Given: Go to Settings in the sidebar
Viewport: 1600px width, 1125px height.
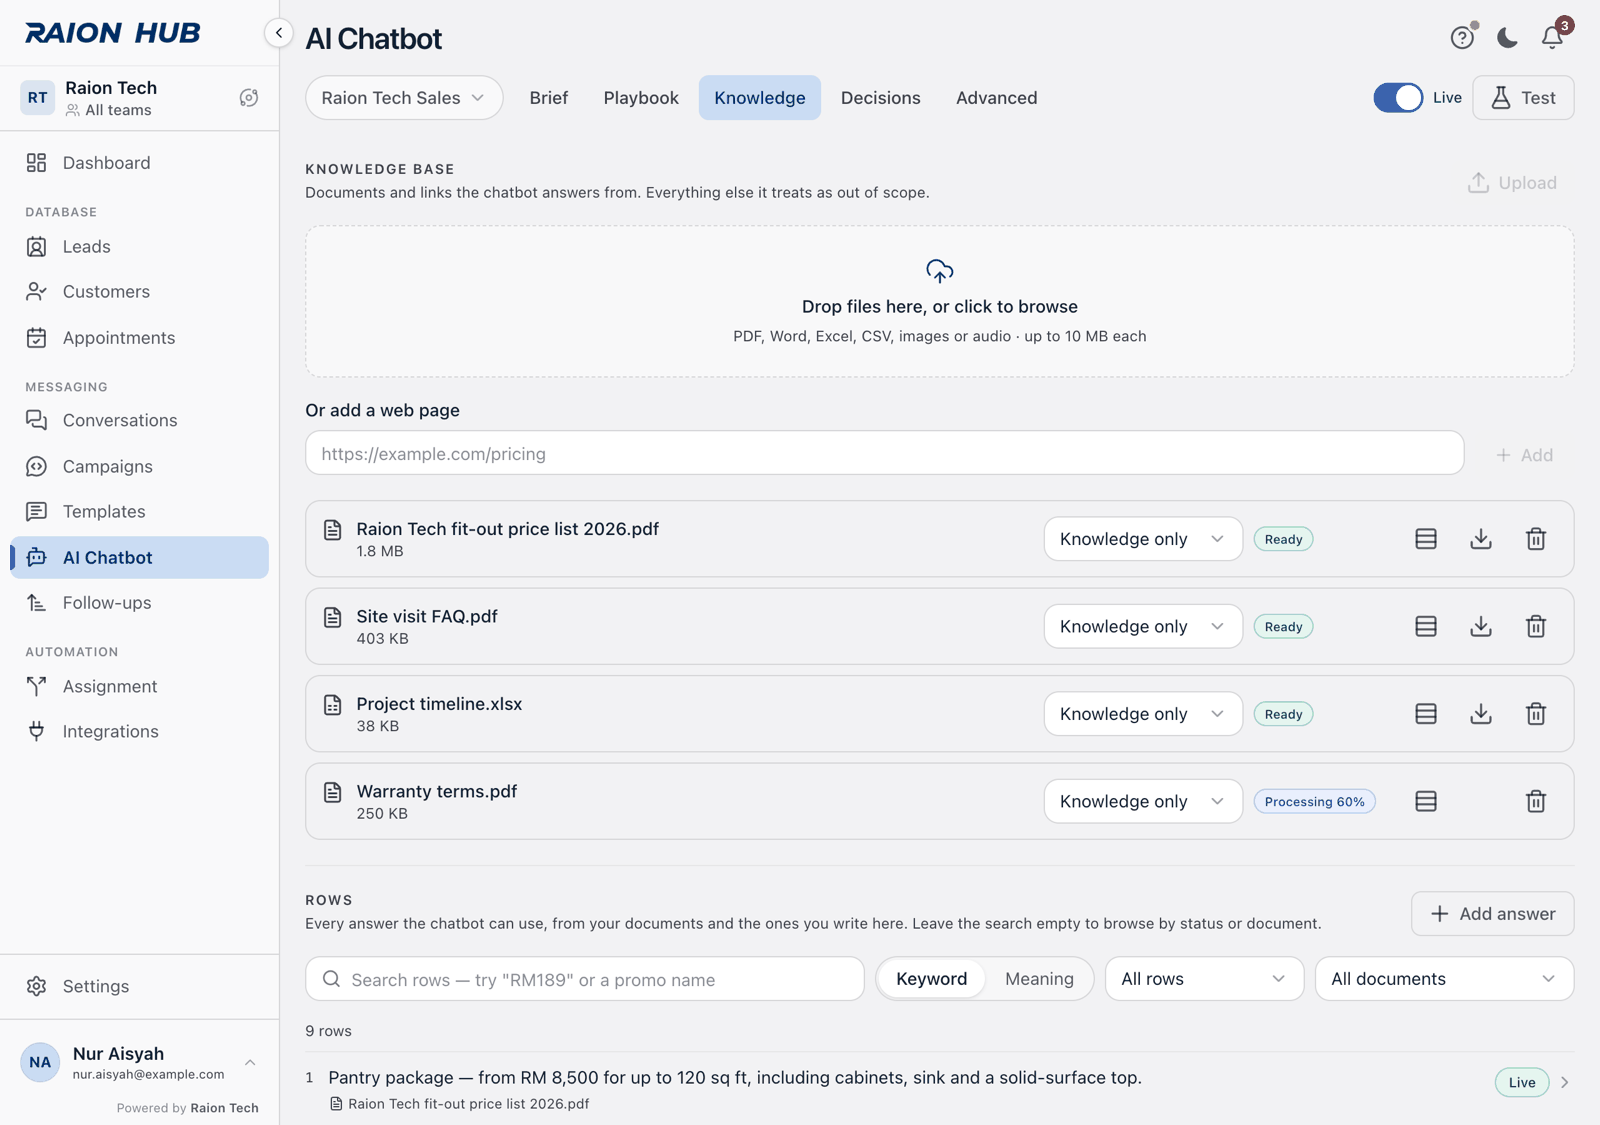Looking at the screenshot, I should tap(139, 986).
